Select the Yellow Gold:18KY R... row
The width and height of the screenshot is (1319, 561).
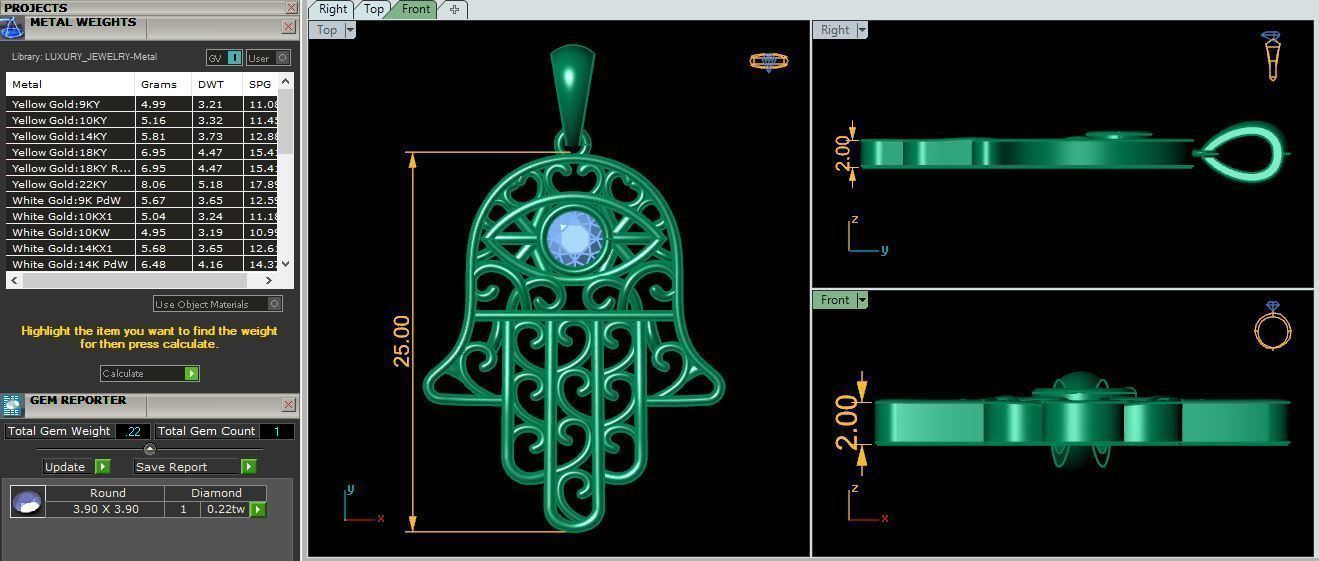click(x=142, y=168)
